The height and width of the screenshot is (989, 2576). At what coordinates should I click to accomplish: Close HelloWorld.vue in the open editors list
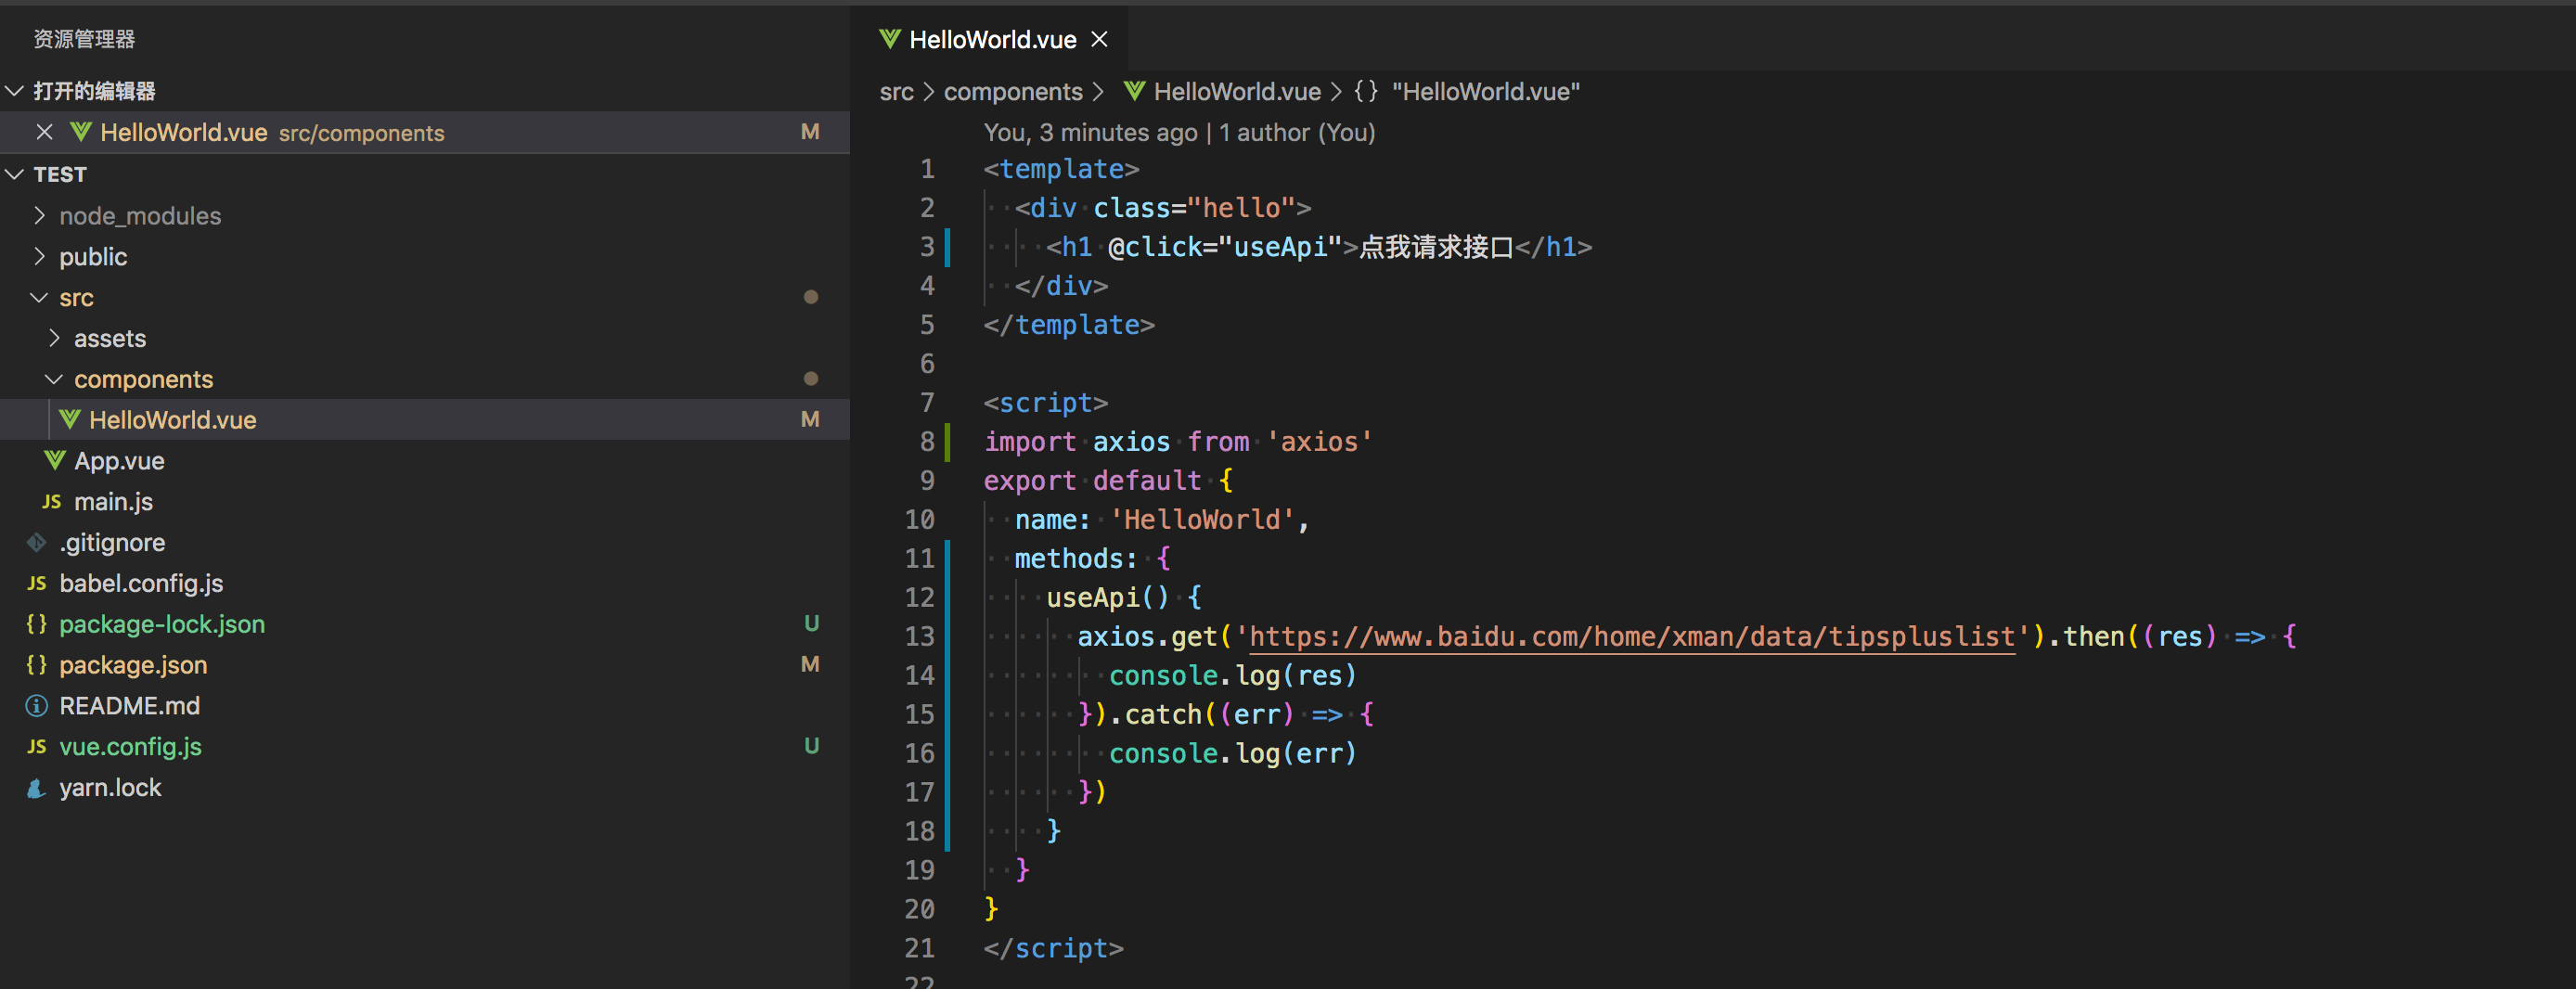click(x=44, y=132)
